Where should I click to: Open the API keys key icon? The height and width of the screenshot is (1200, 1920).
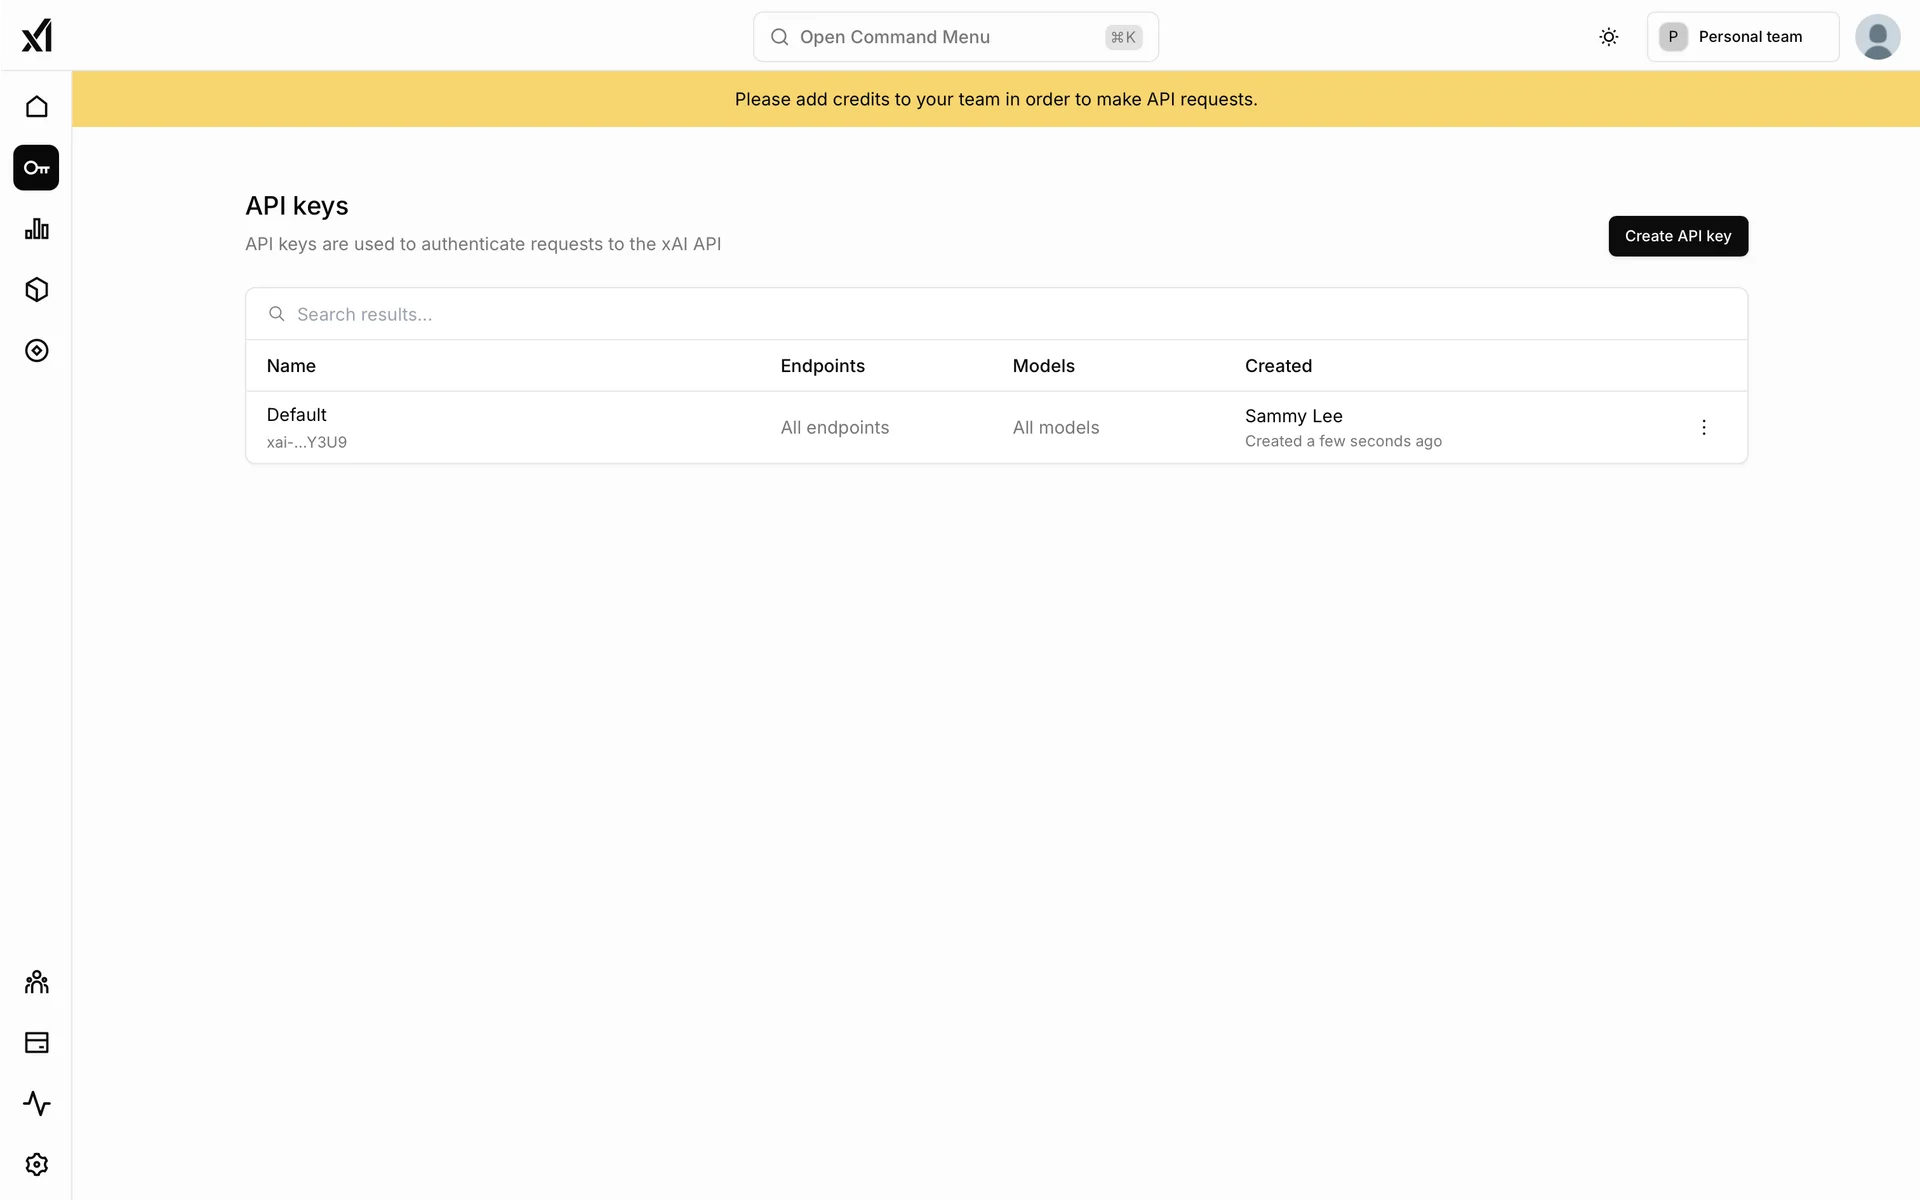36,168
